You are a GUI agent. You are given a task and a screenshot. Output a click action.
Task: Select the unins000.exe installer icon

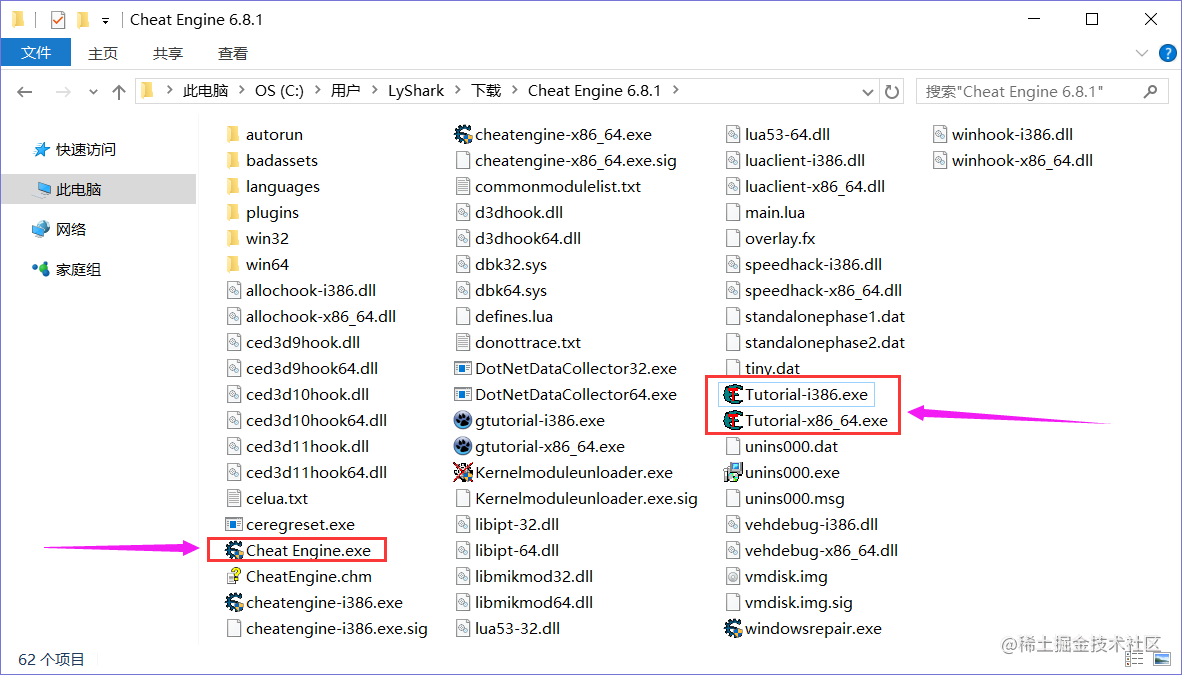(x=733, y=472)
